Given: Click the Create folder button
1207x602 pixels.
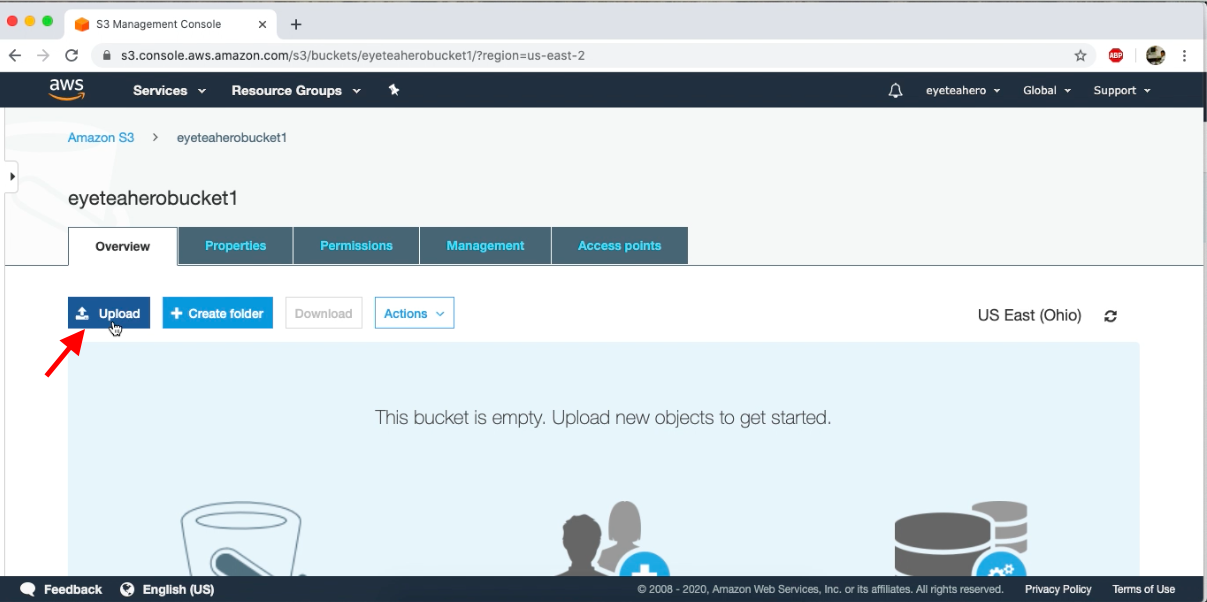Looking at the screenshot, I should (x=217, y=313).
